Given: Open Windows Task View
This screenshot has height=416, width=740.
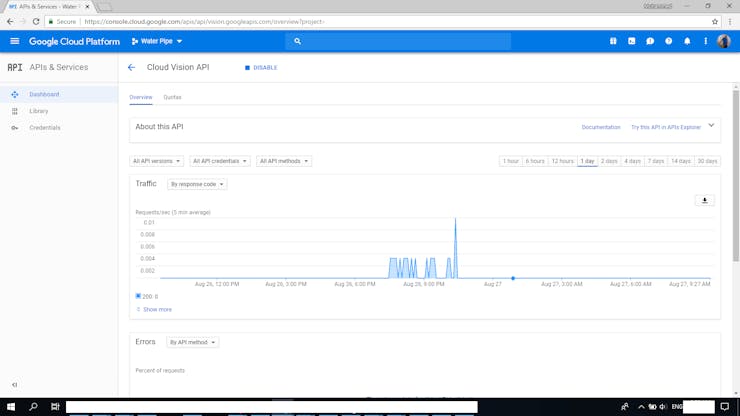Looking at the screenshot, I should pos(55,407).
